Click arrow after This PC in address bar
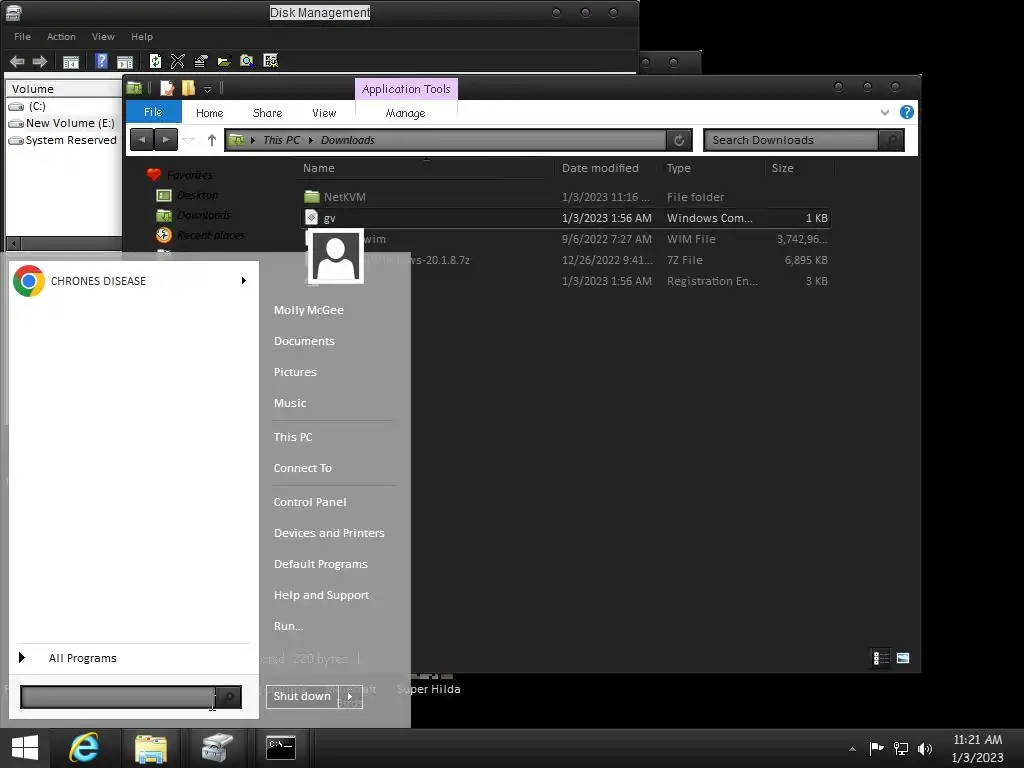Image resolution: width=1024 pixels, height=768 pixels. coord(310,140)
